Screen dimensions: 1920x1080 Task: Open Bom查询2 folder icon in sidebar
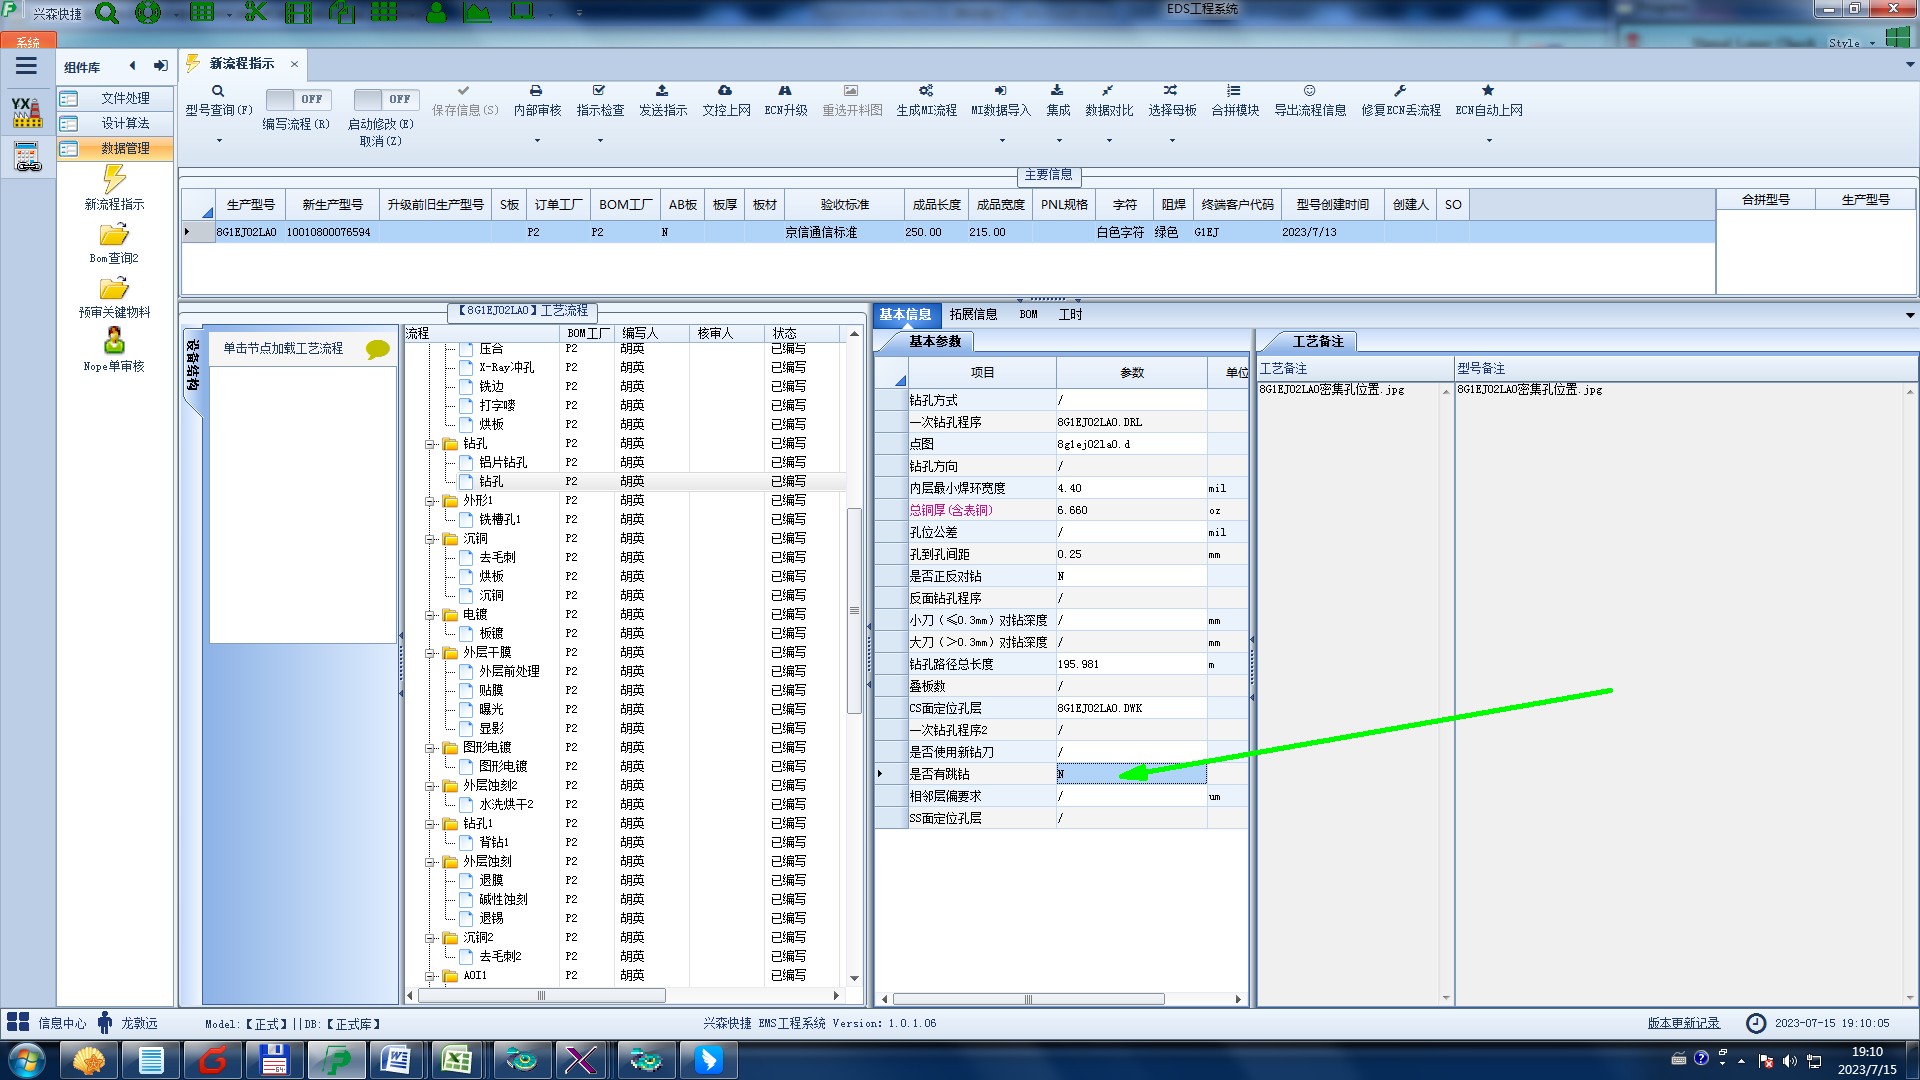[114, 235]
